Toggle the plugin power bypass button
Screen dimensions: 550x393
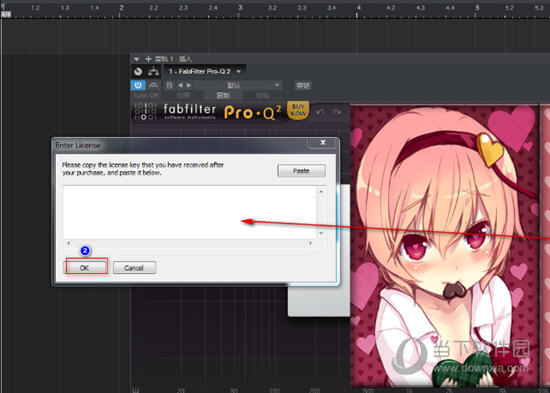tap(138, 85)
